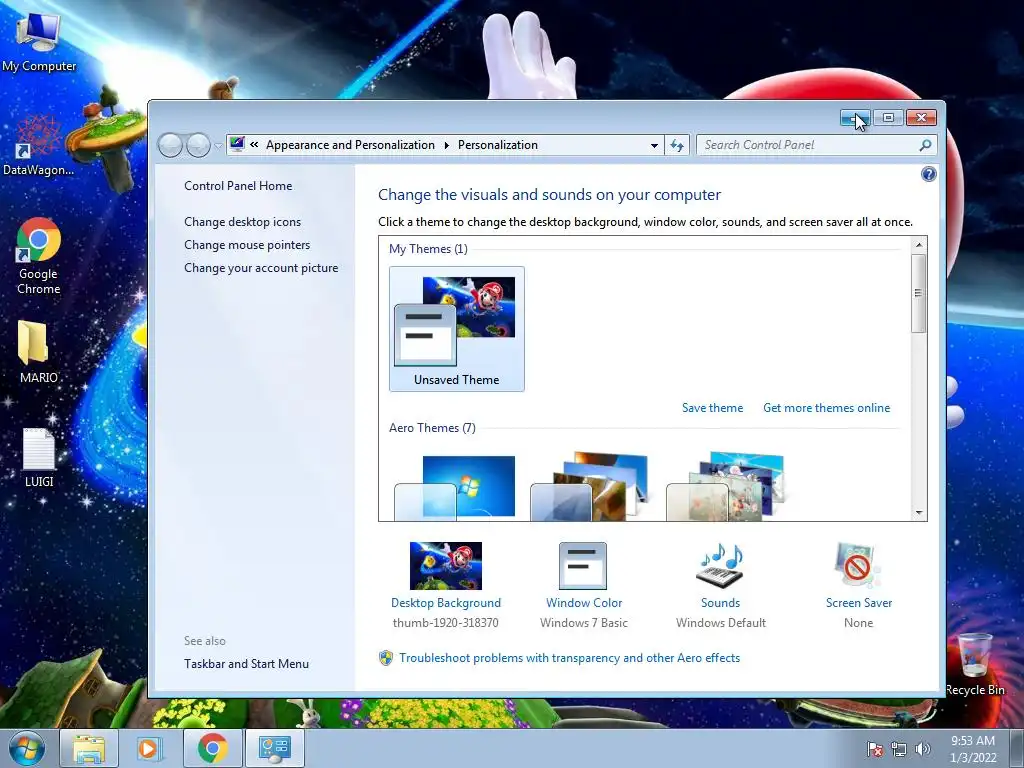Open Taskbar and Start Menu link
Image resolution: width=1024 pixels, height=768 pixels.
pyautogui.click(x=246, y=664)
